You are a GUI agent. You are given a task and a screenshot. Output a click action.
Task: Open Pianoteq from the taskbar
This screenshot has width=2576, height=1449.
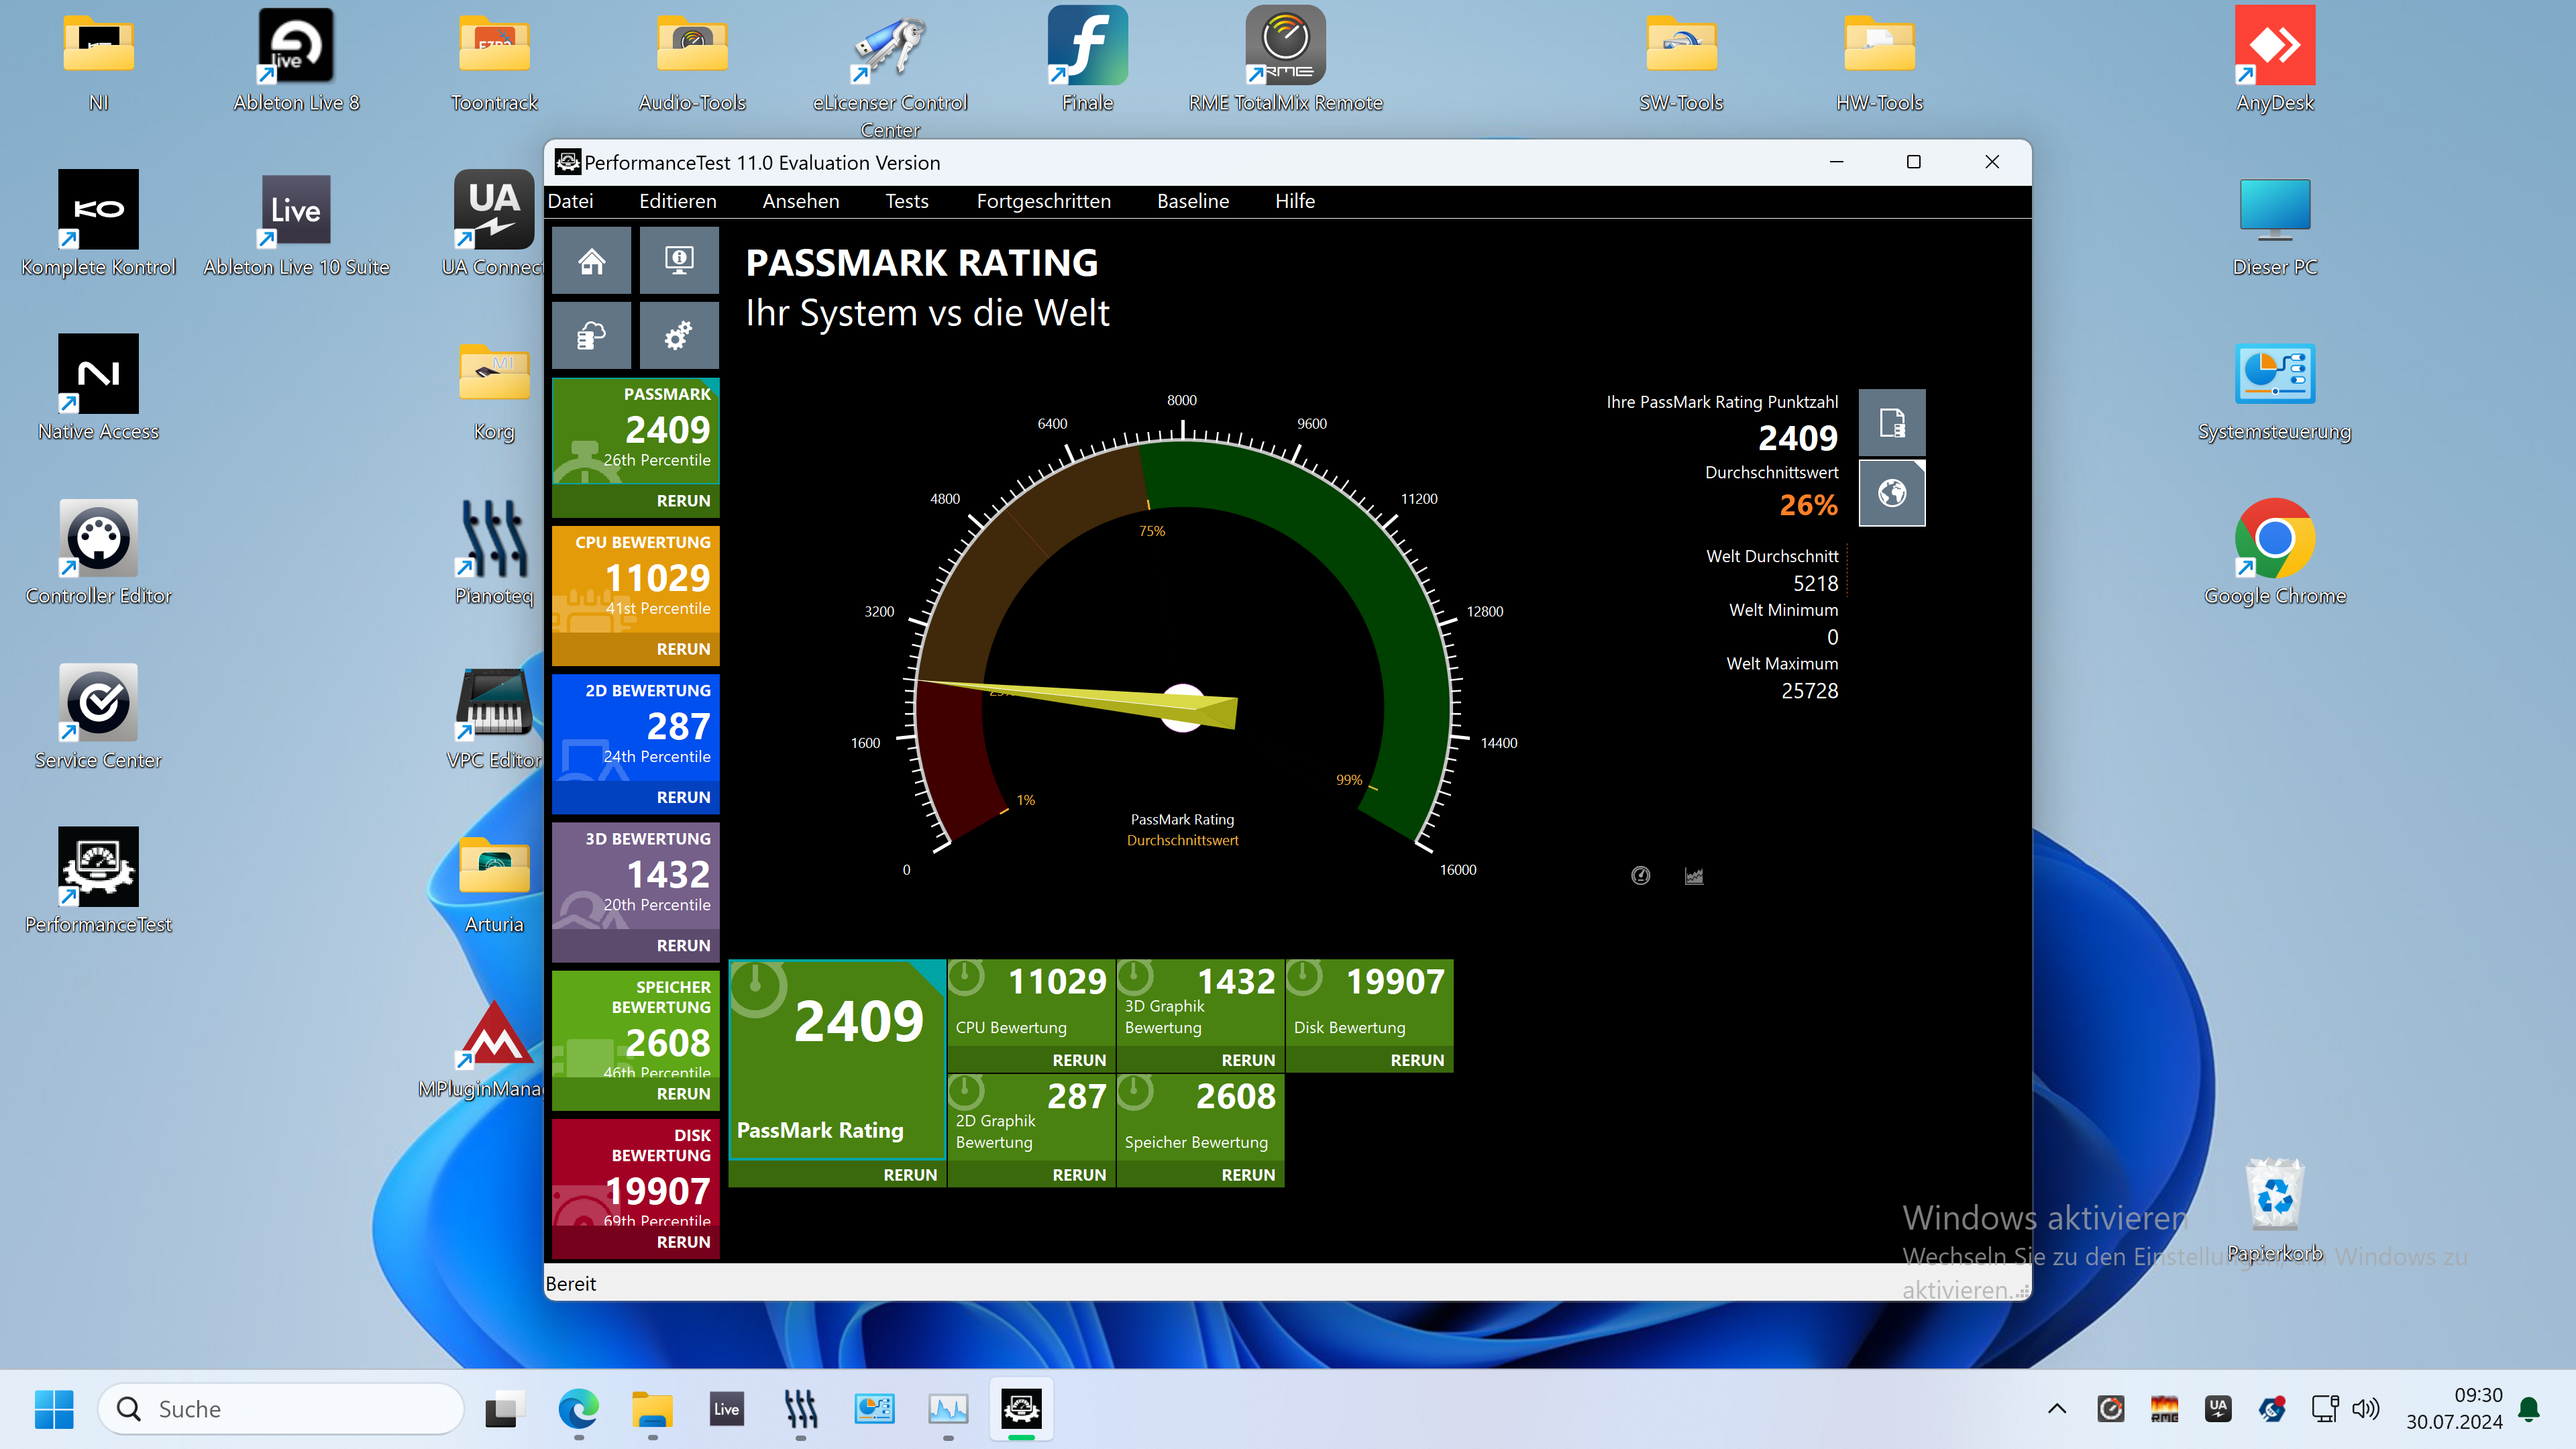(x=800, y=1409)
